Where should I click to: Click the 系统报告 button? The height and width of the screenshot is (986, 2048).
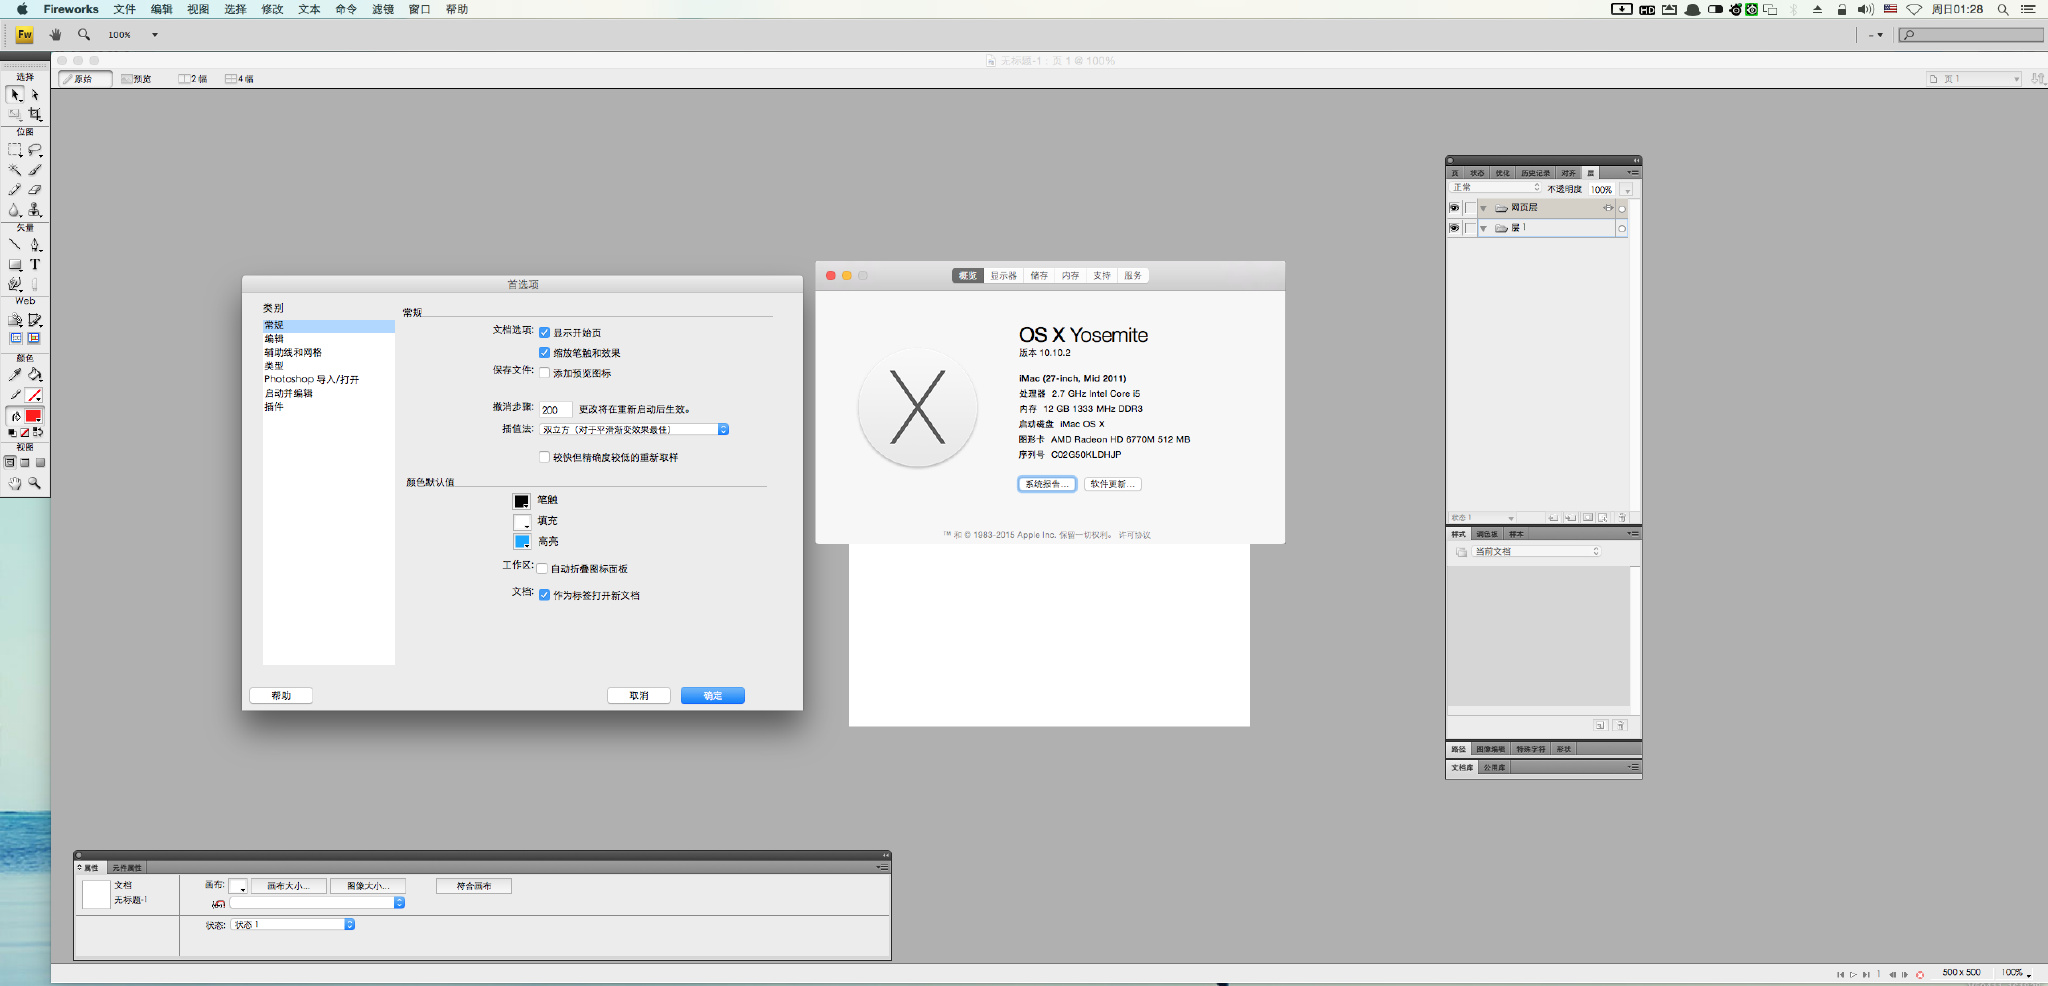point(1046,484)
